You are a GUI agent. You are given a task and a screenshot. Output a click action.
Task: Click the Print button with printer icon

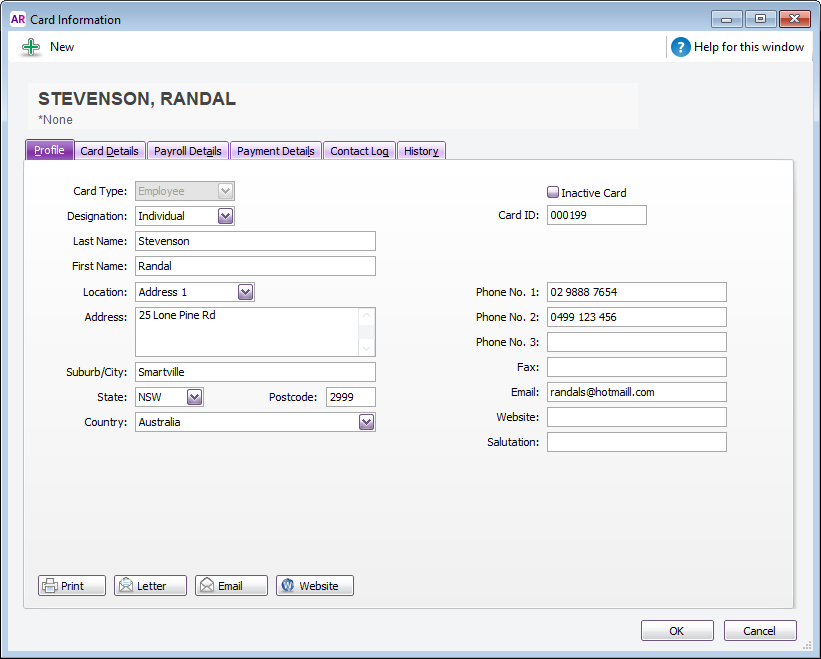coord(72,586)
